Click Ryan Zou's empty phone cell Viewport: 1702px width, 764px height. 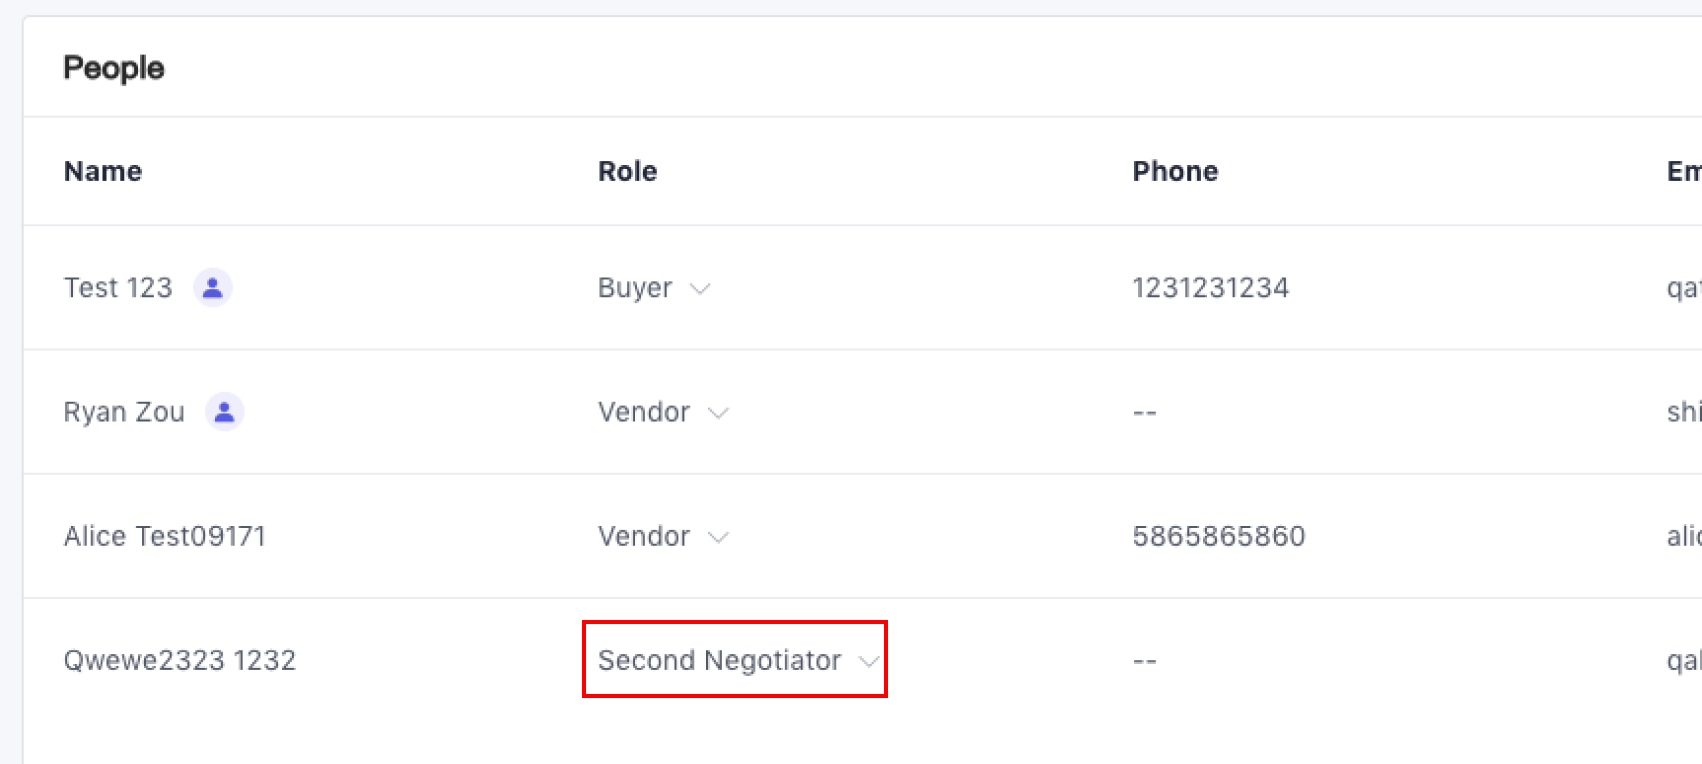[1144, 412]
